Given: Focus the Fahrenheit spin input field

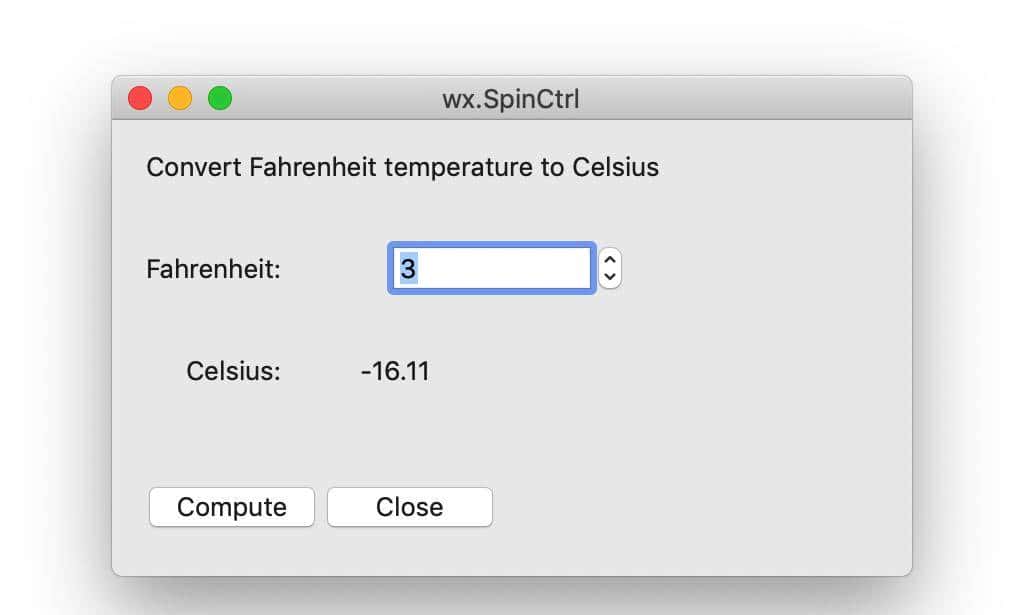Looking at the screenshot, I should pyautogui.click(x=491, y=268).
